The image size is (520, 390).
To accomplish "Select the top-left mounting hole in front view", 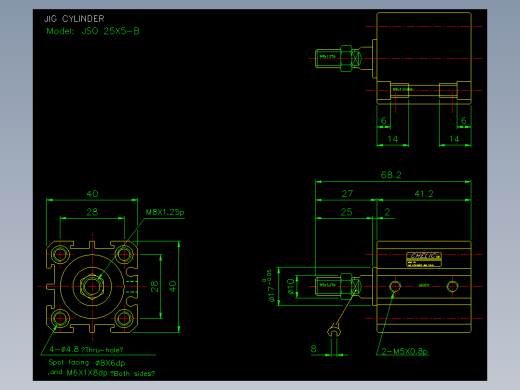I will click(x=60, y=255).
